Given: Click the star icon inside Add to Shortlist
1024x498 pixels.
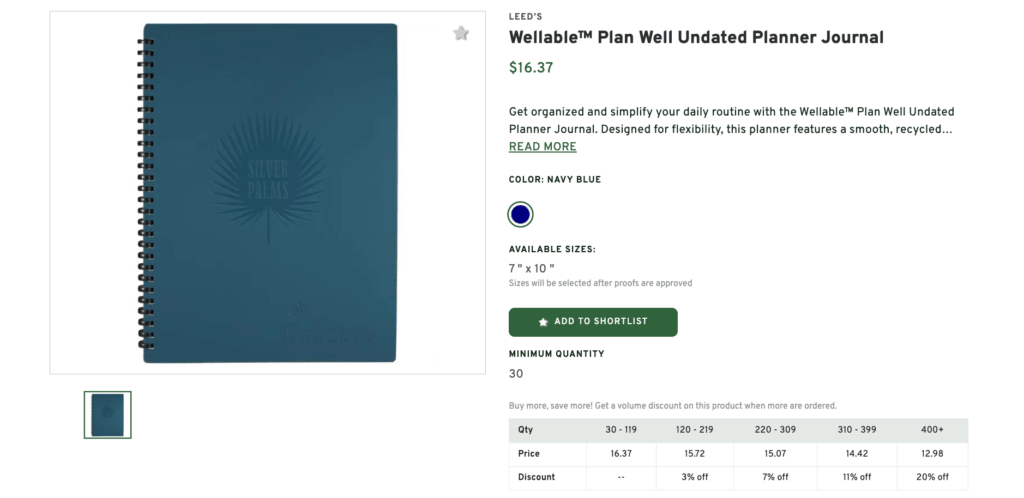Looking at the screenshot, I should (x=543, y=322).
